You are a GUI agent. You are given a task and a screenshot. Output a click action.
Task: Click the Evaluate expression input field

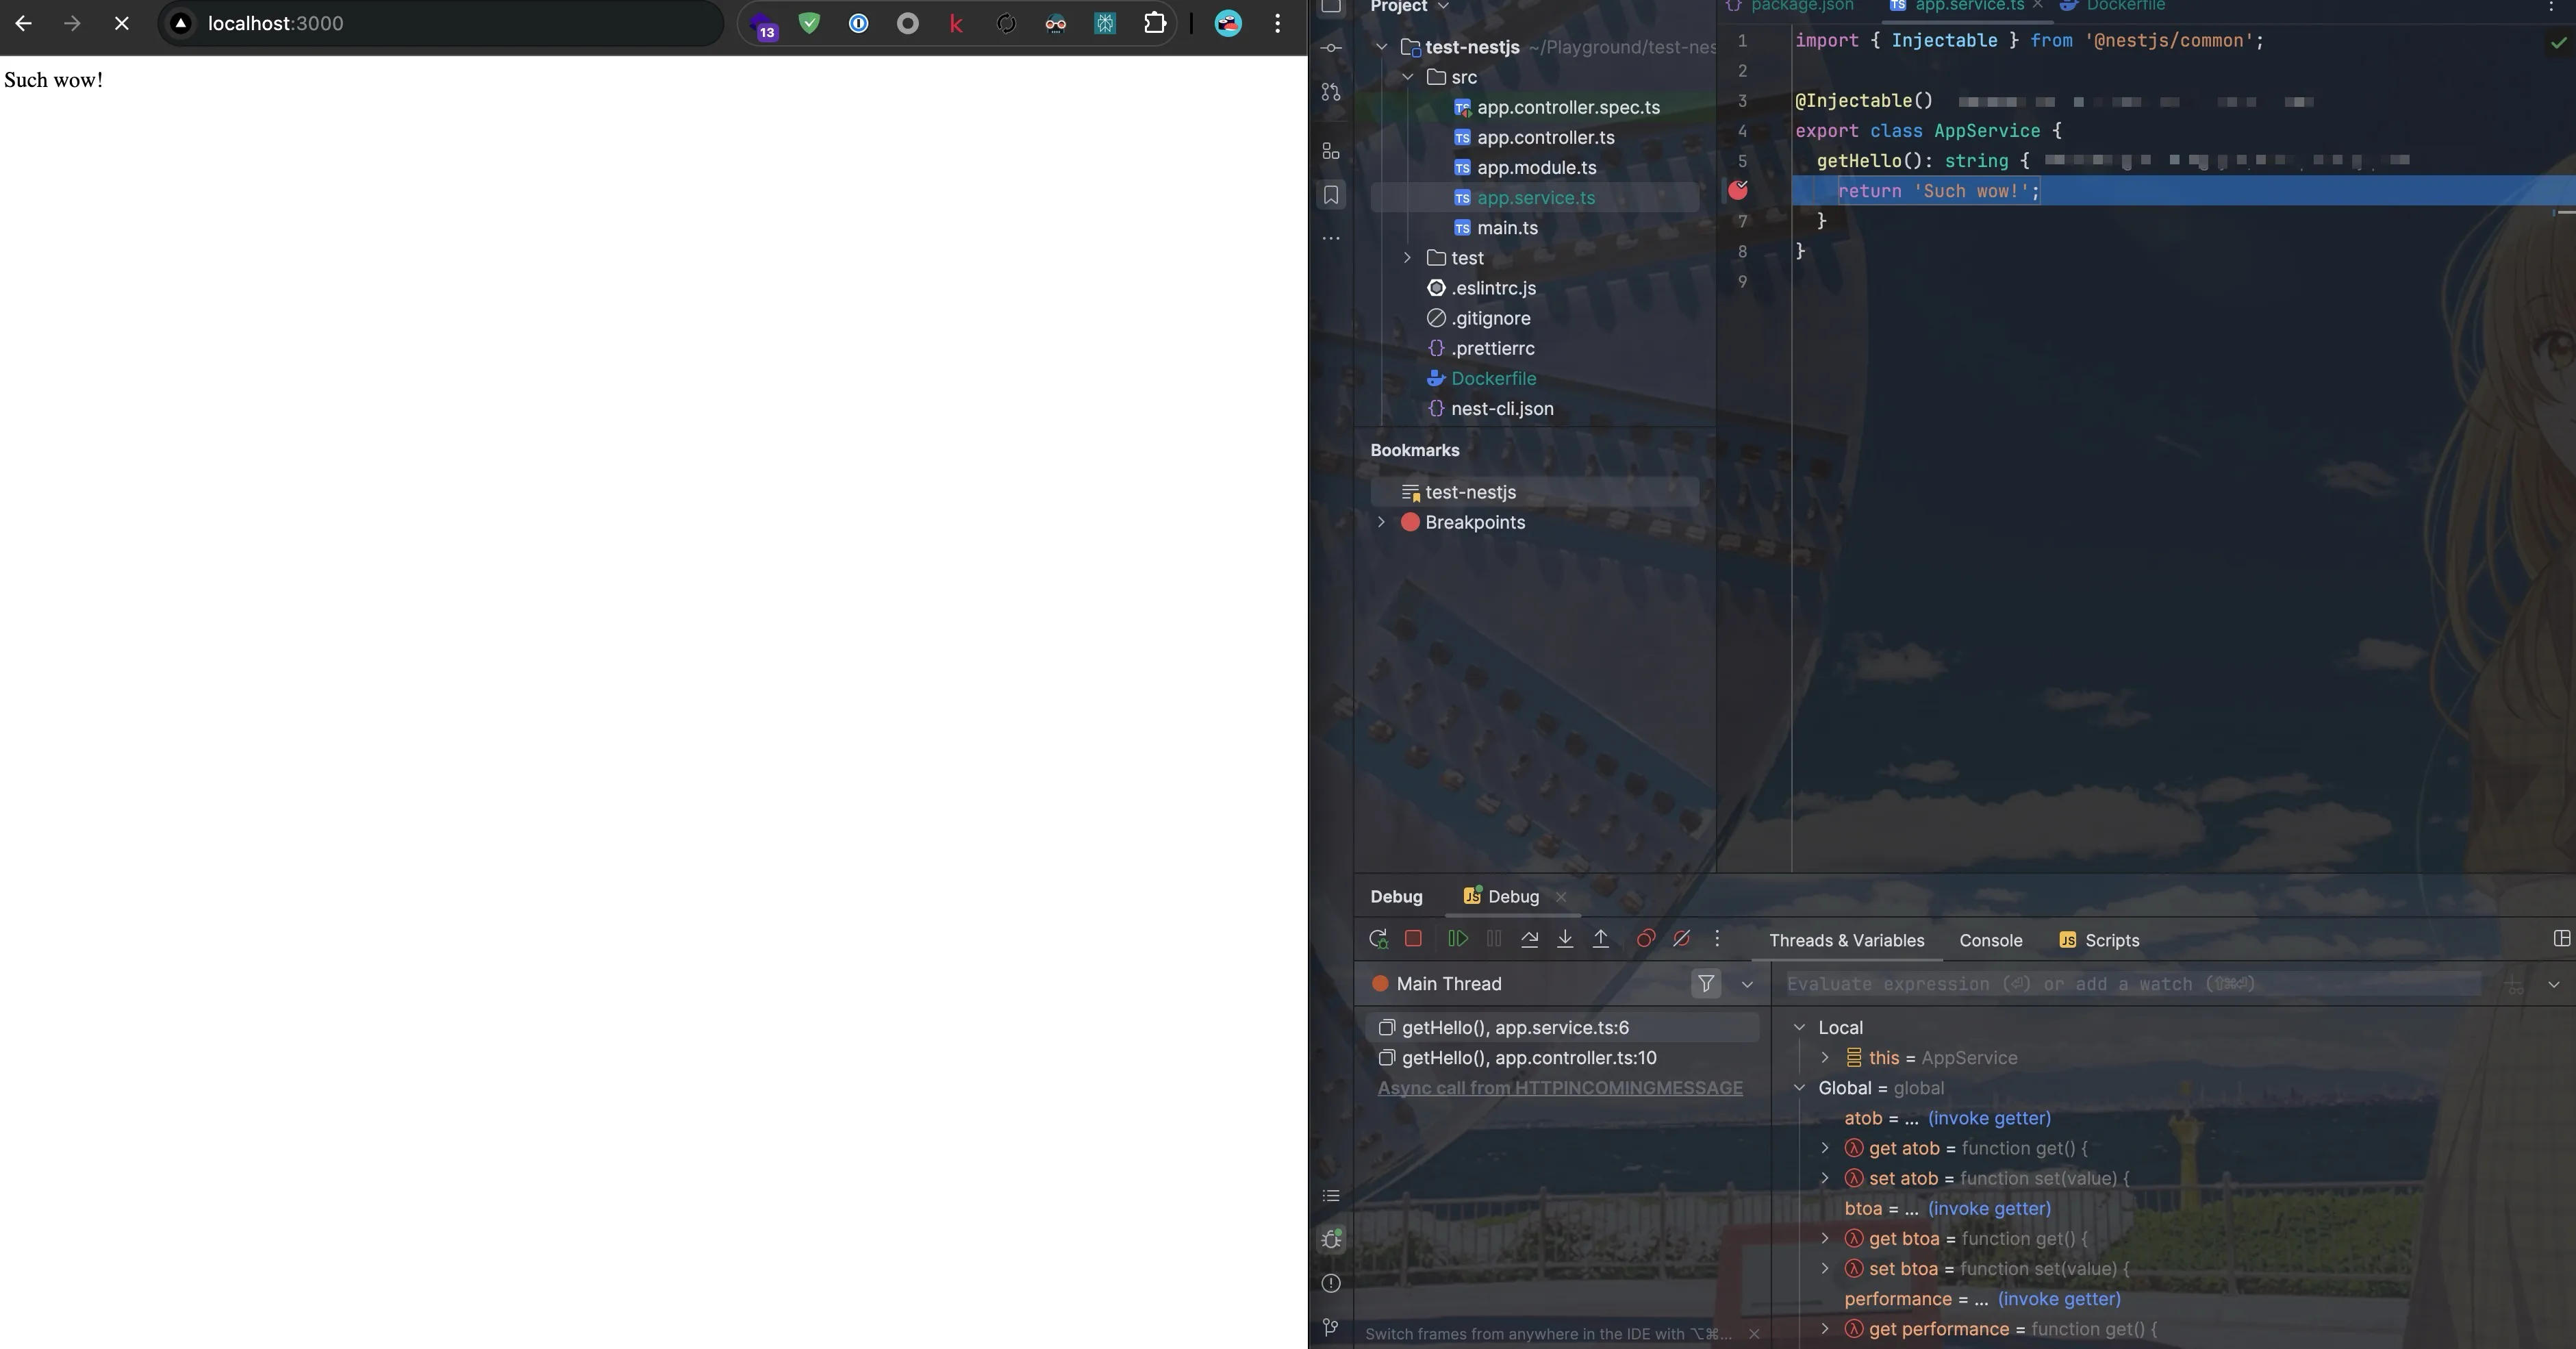coord(2130,984)
